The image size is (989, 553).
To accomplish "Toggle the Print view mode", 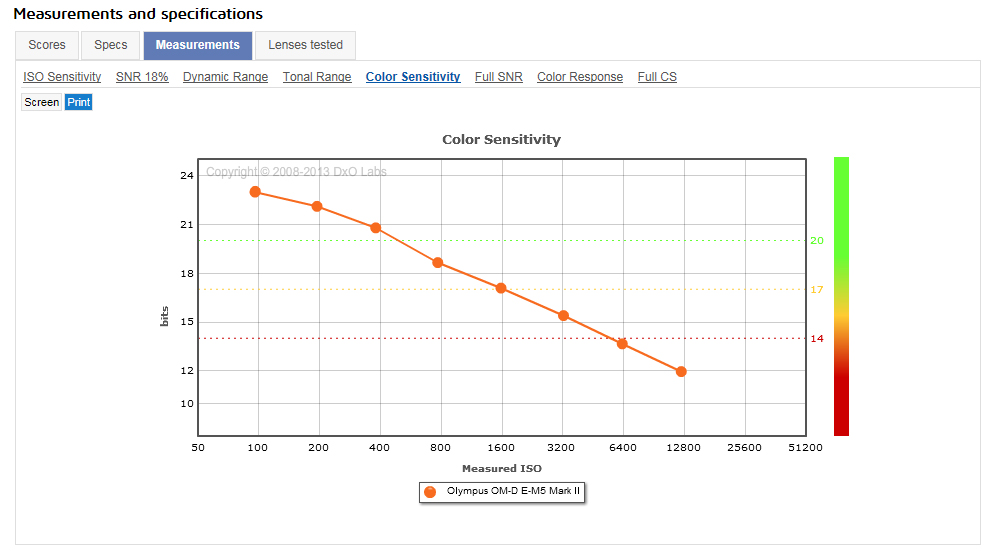I will pyautogui.click(x=79, y=102).
